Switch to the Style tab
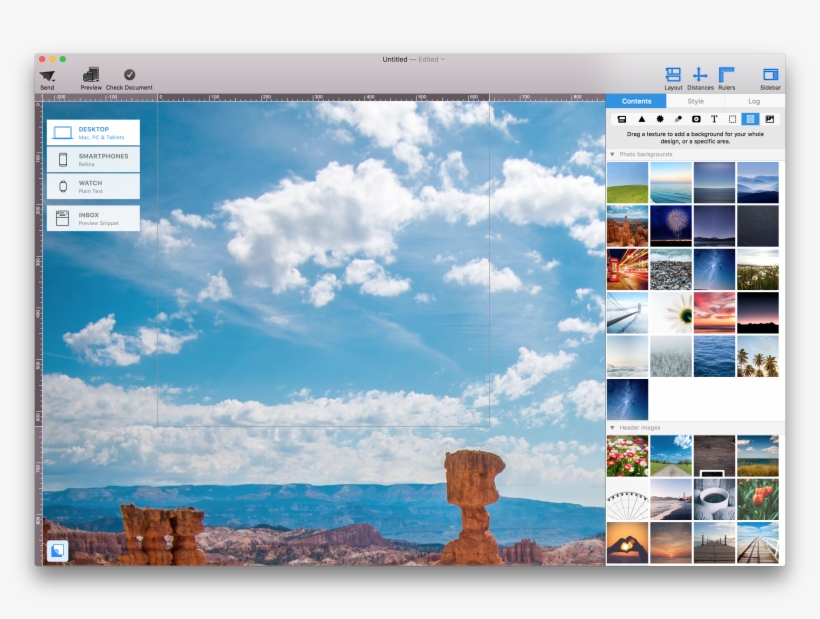 pos(695,101)
